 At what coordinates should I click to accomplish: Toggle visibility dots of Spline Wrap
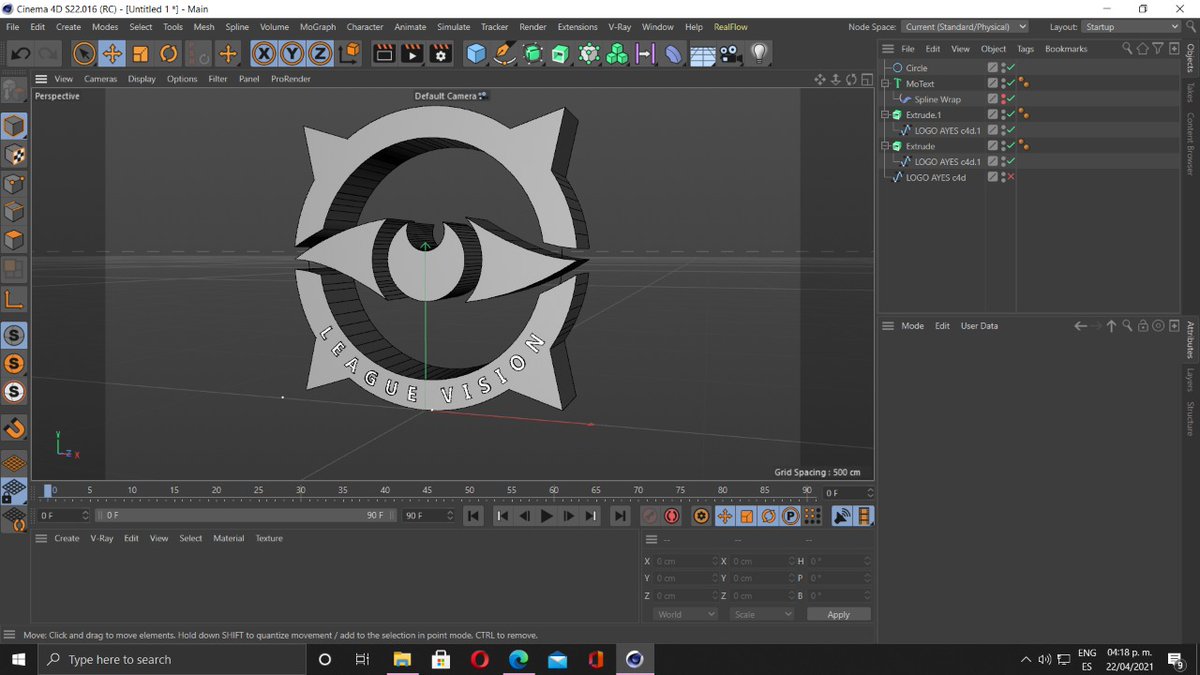[1003, 99]
